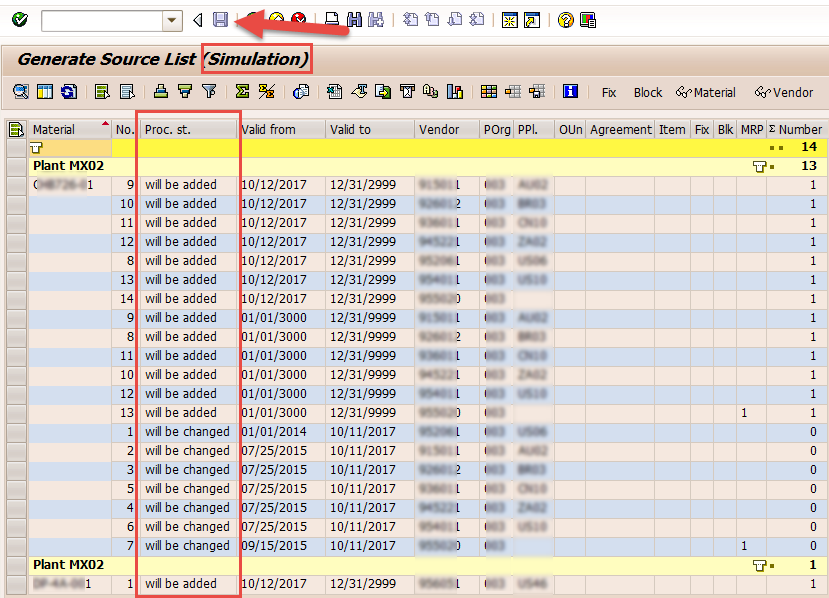The width and height of the screenshot is (829, 598).
Task: Click the Valid from column header
Action: [x=281, y=130]
